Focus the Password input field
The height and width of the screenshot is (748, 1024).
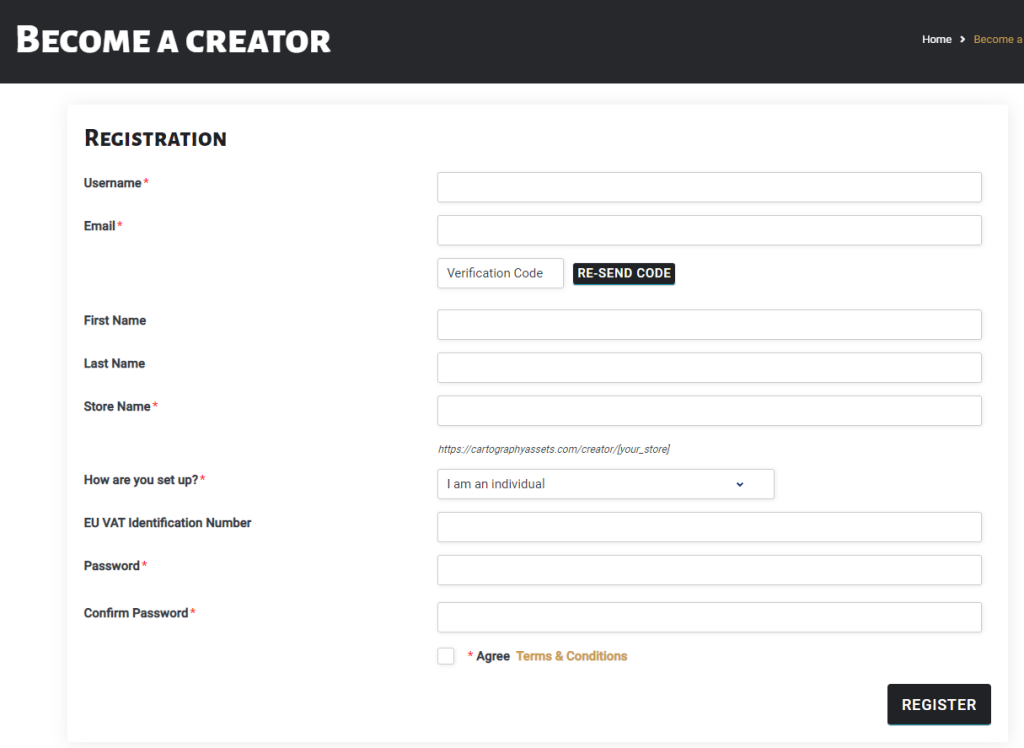tap(709, 570)
